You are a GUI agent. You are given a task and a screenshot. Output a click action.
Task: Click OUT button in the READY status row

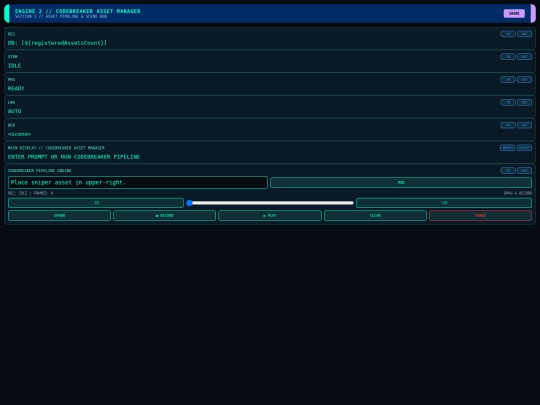point(524,80)
